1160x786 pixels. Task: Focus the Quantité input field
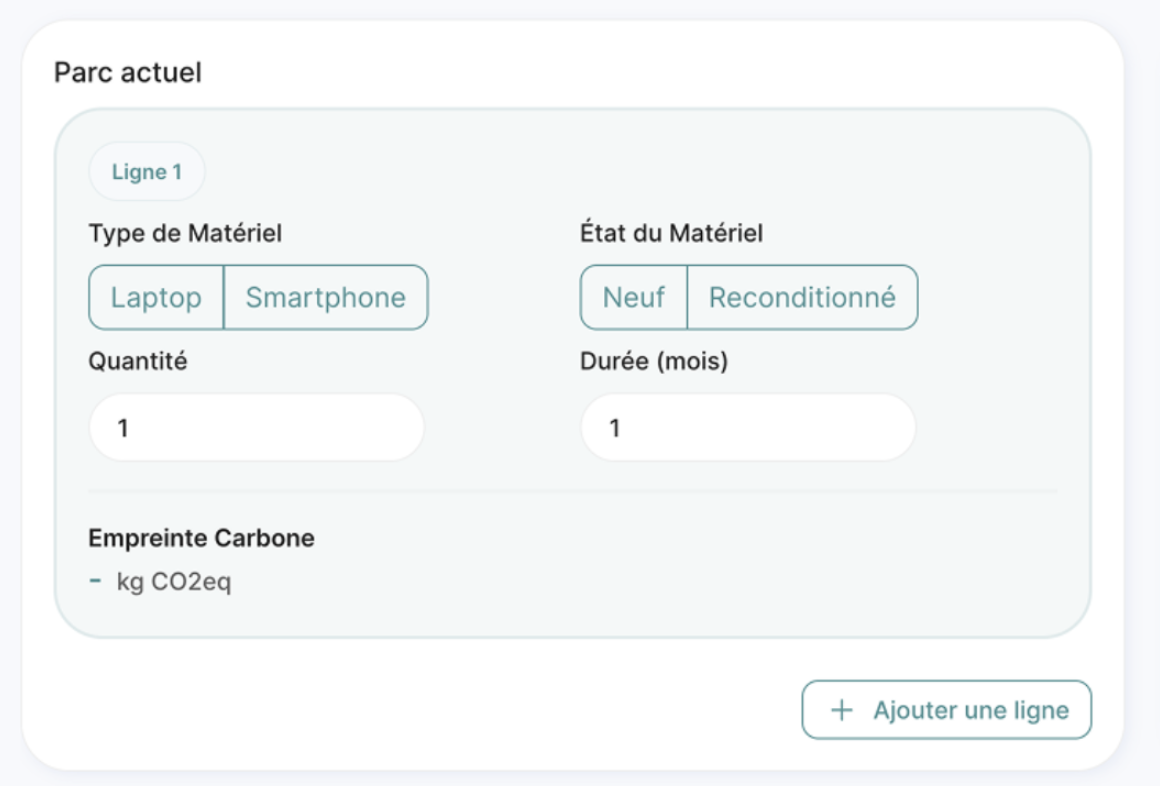[257, 428]
